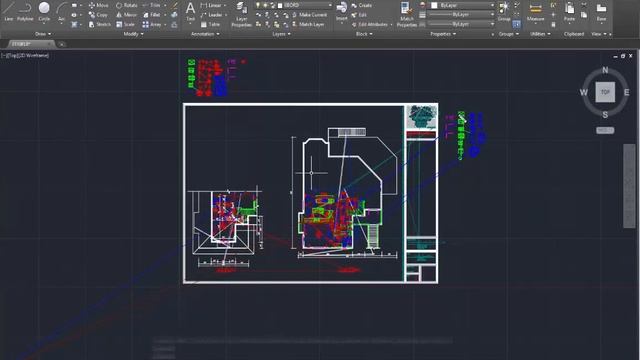Select the Polyline tool
This screenshot has width=640, height=360.
(x=25, y=11)
